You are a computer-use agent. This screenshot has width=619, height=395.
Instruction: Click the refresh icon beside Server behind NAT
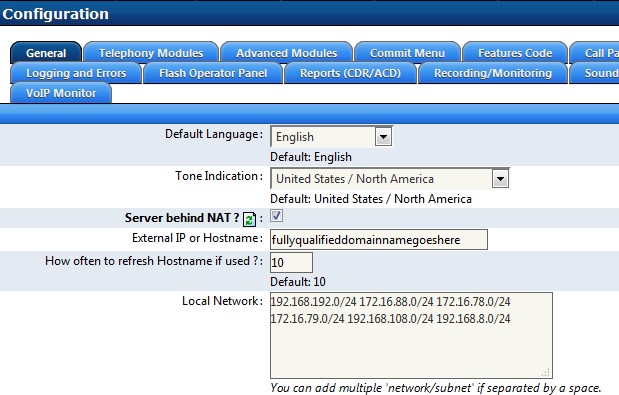(x=249, y=219)
